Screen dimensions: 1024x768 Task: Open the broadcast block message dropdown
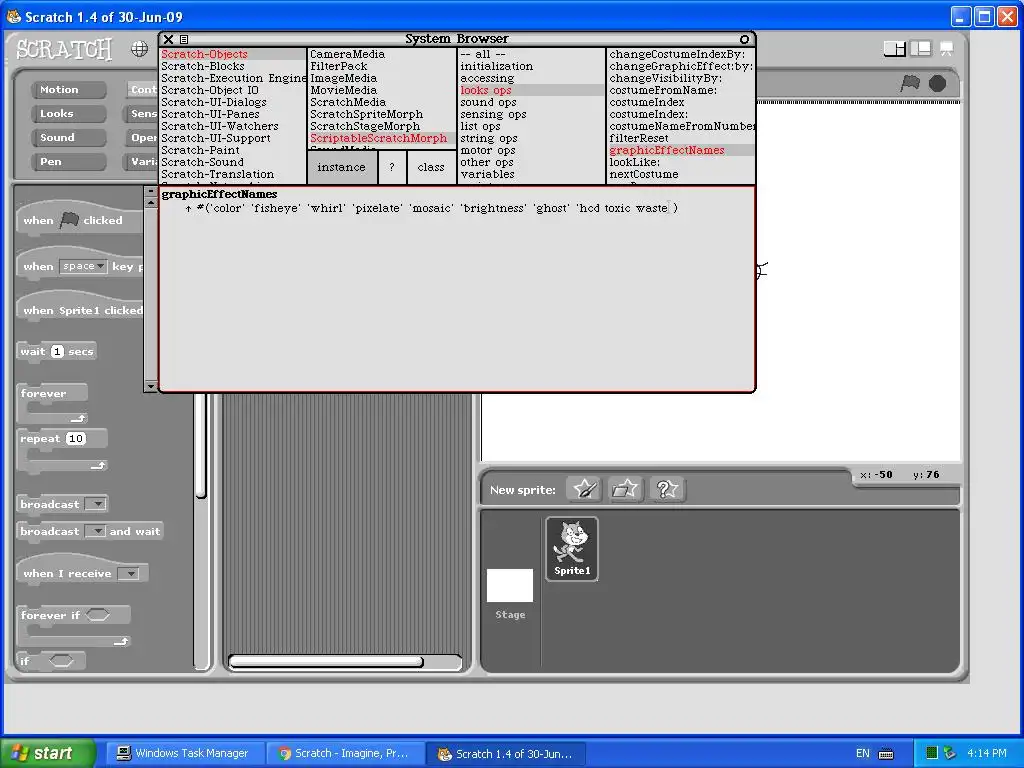click(96, 504)
